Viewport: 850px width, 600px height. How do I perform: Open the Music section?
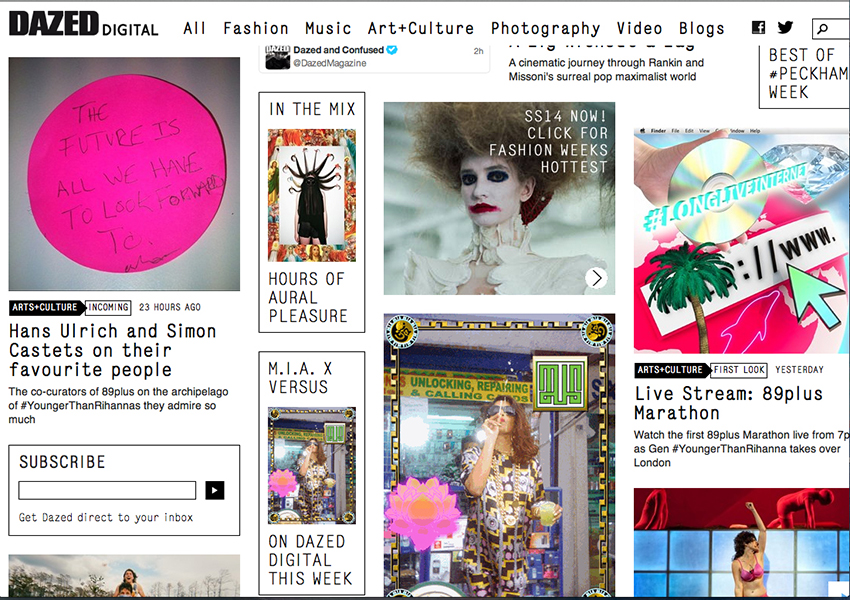point(328,28)
